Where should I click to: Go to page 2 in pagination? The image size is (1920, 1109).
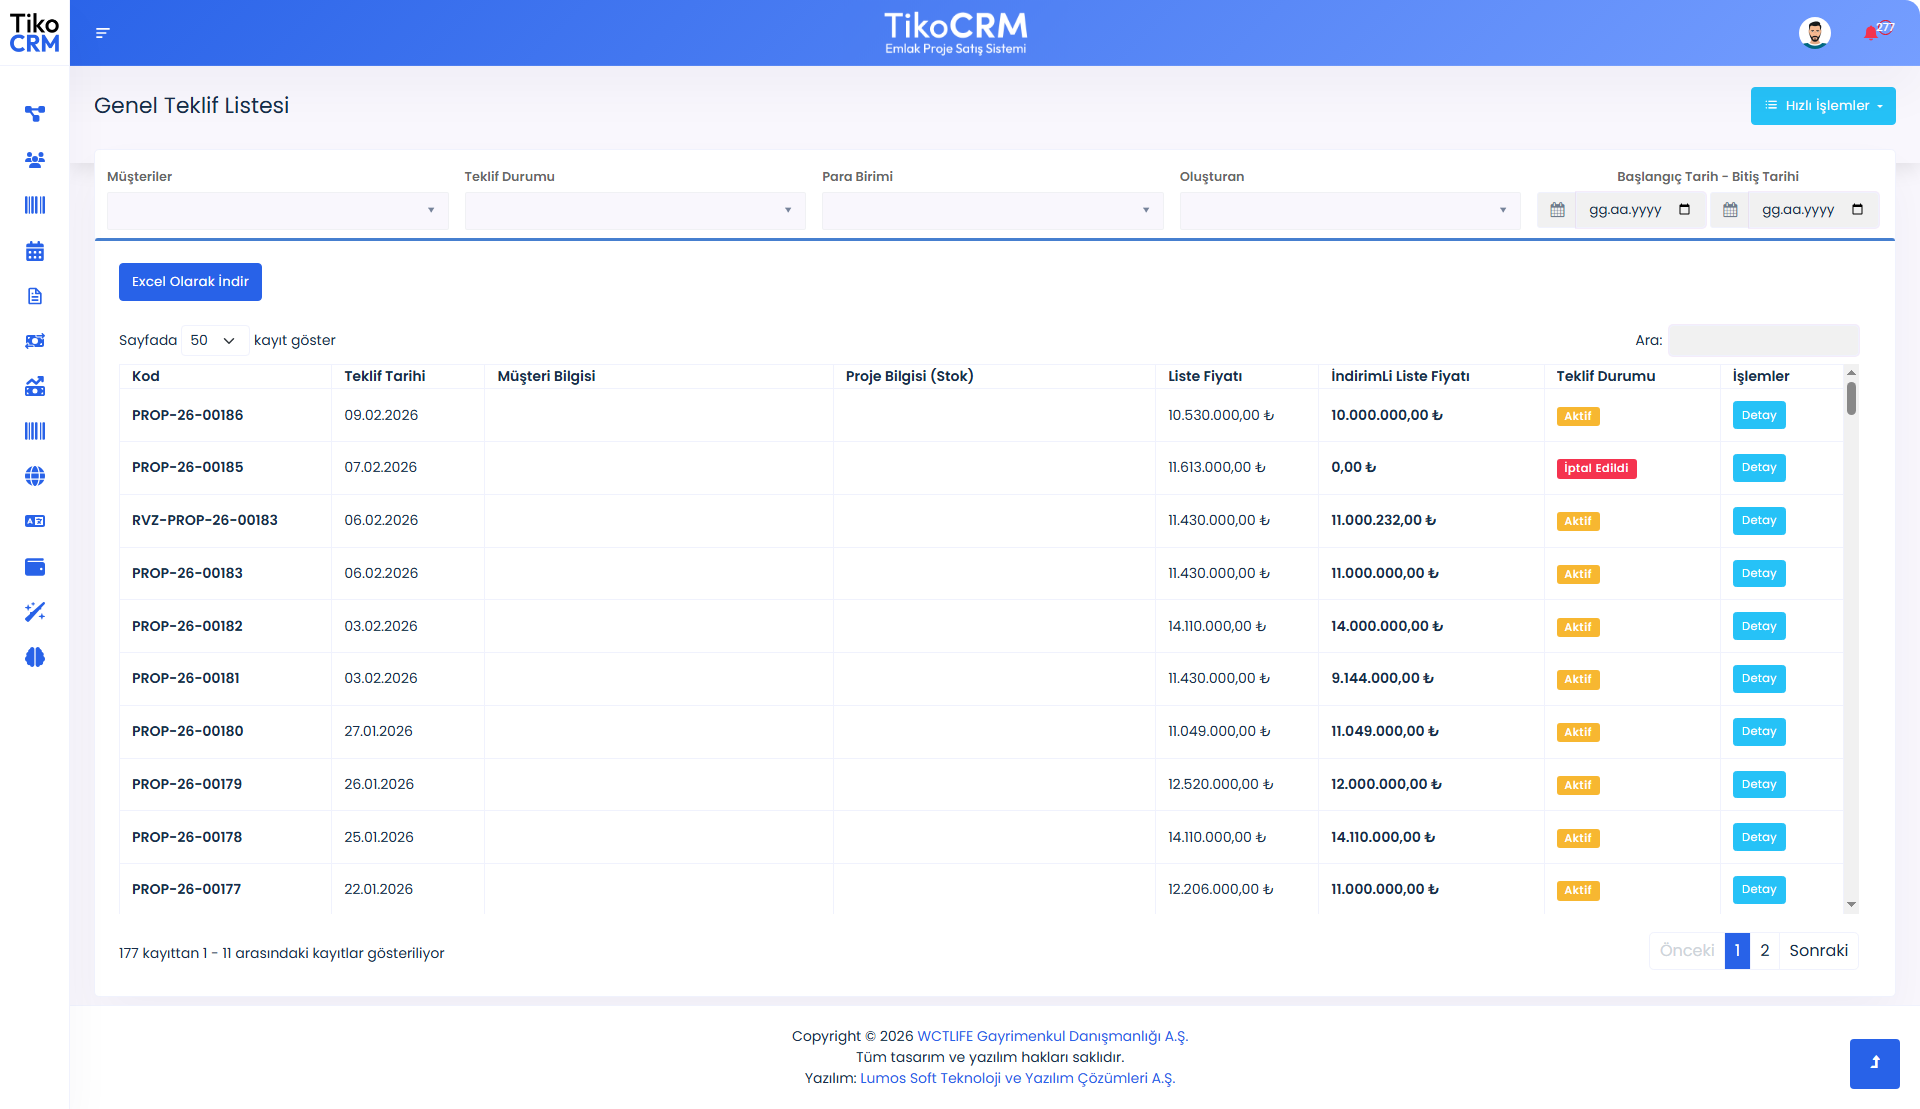tap(1764, 950)
